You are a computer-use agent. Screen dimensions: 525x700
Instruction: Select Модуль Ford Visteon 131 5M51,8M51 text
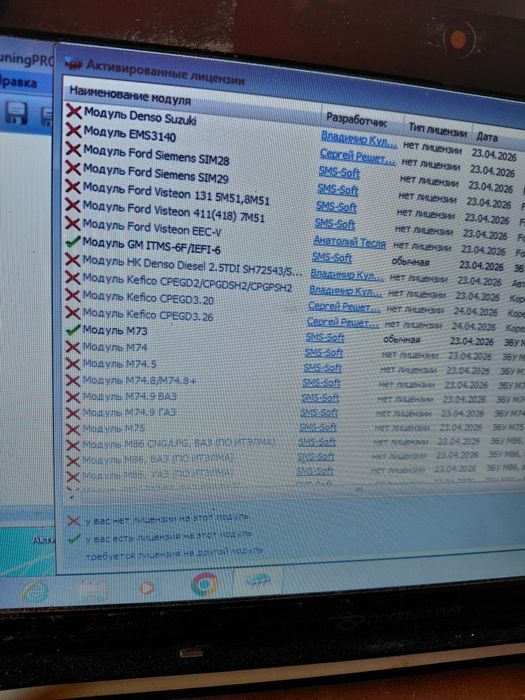176,193
